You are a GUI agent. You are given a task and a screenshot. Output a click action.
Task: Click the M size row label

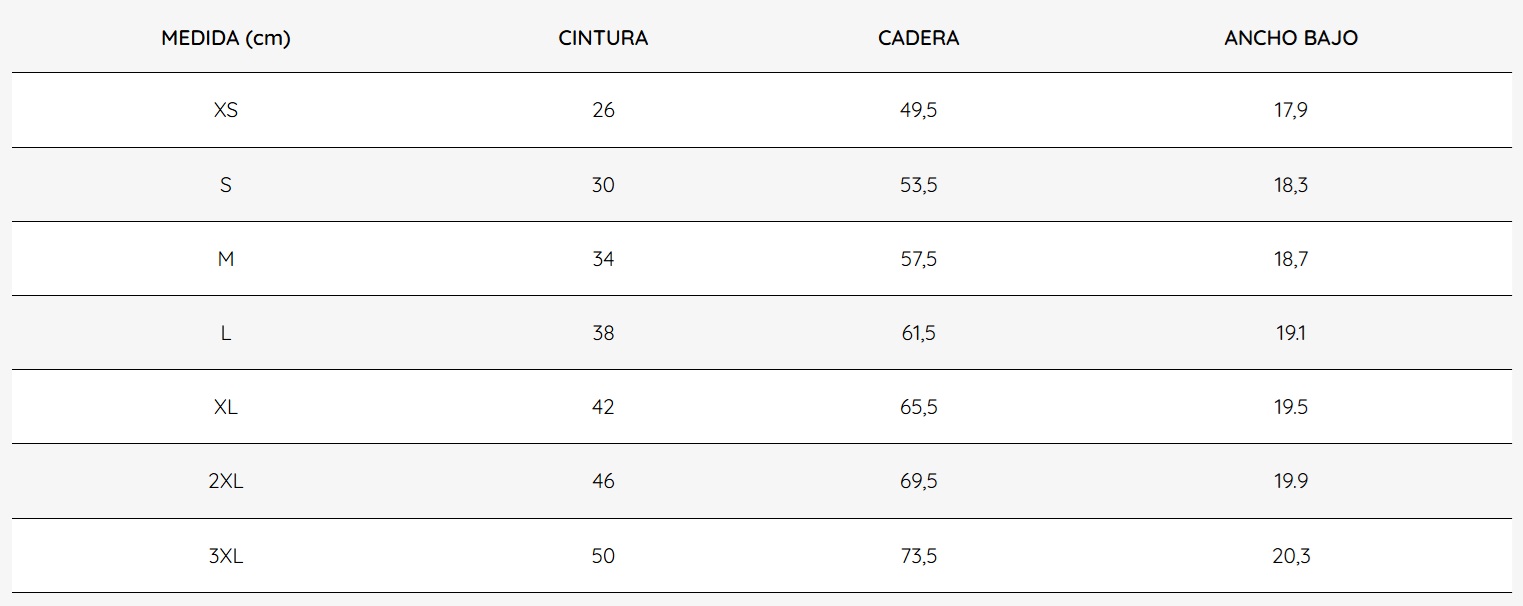226,259
